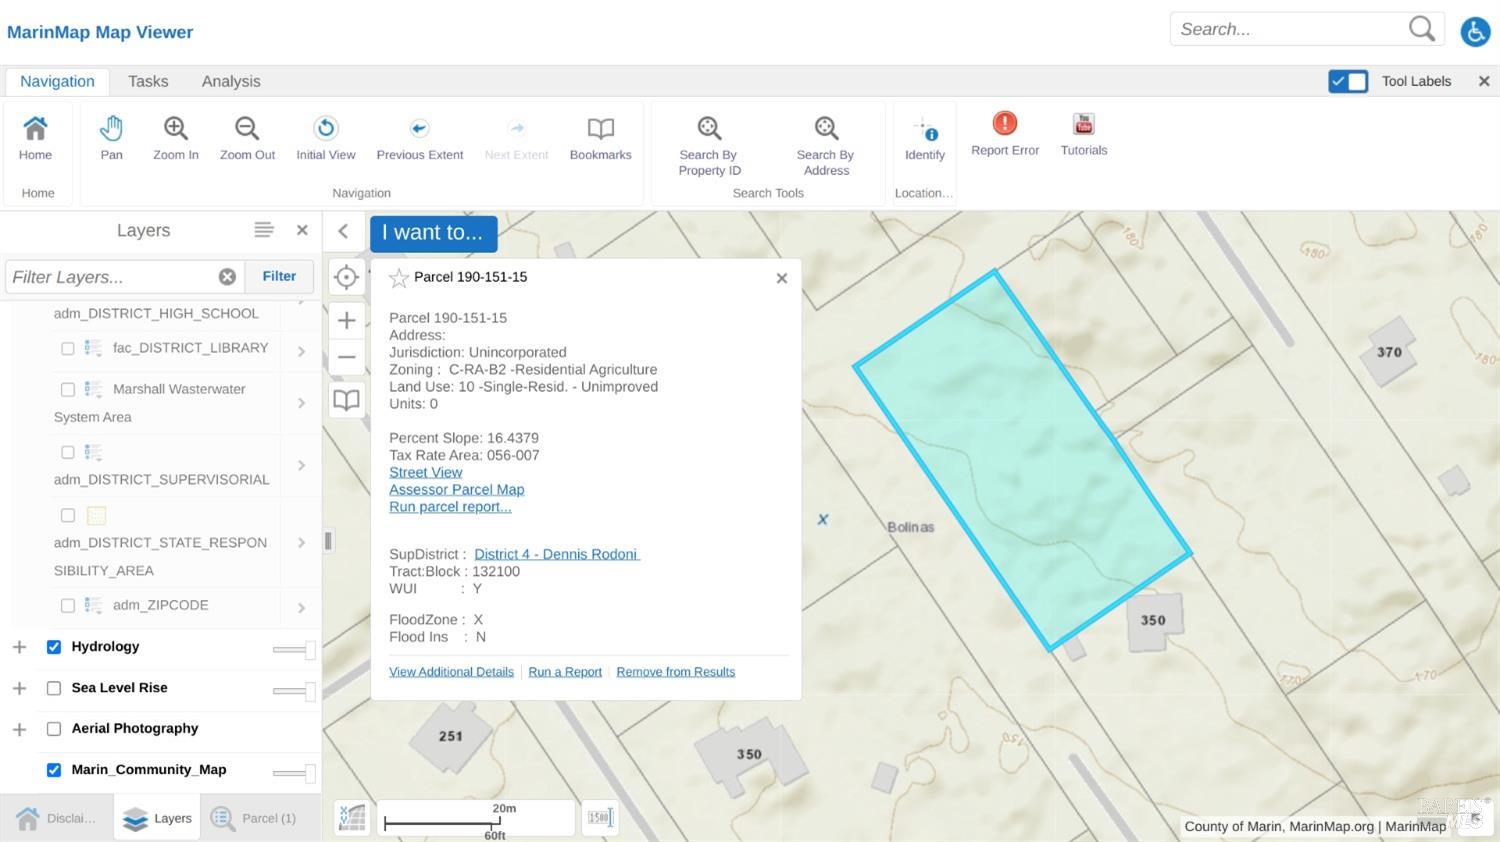This screenshot has width=1500, height=842.
Task: Turn off the Tool Labels toggle
Action: (1347, 81)
